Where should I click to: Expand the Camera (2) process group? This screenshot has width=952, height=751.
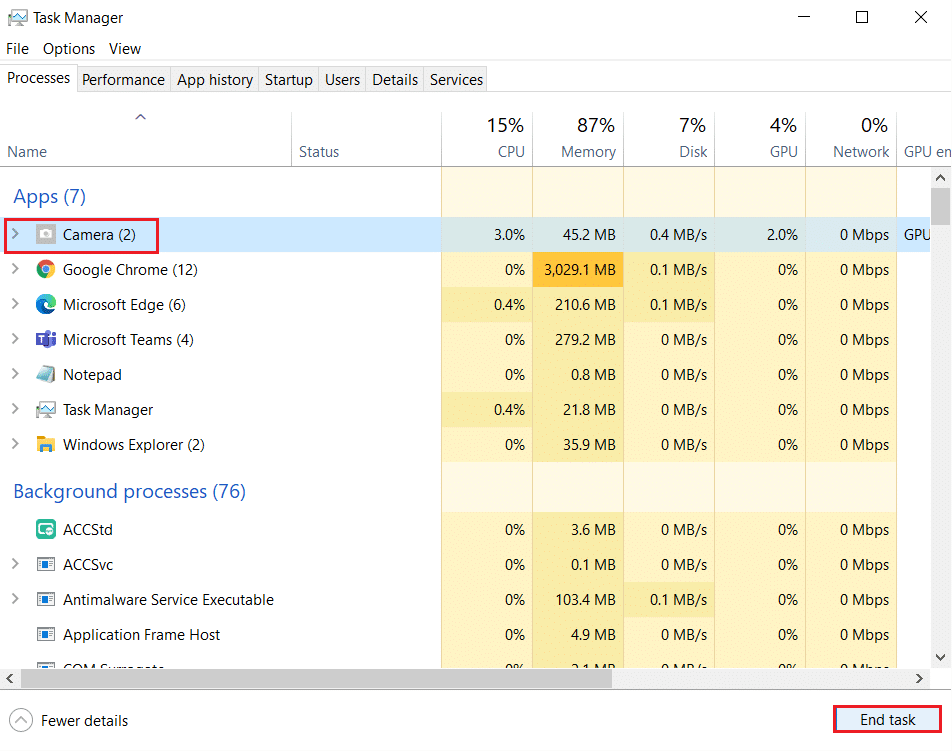pyautogui.click(x=15, y=234)
